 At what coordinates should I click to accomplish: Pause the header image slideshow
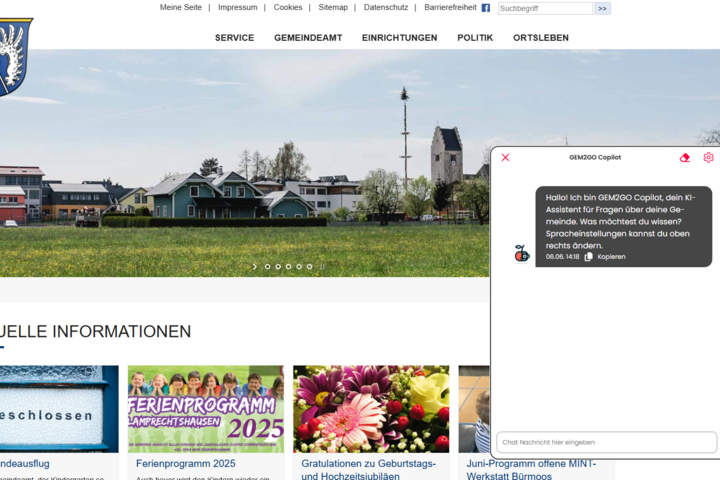(x=322, y=266)
